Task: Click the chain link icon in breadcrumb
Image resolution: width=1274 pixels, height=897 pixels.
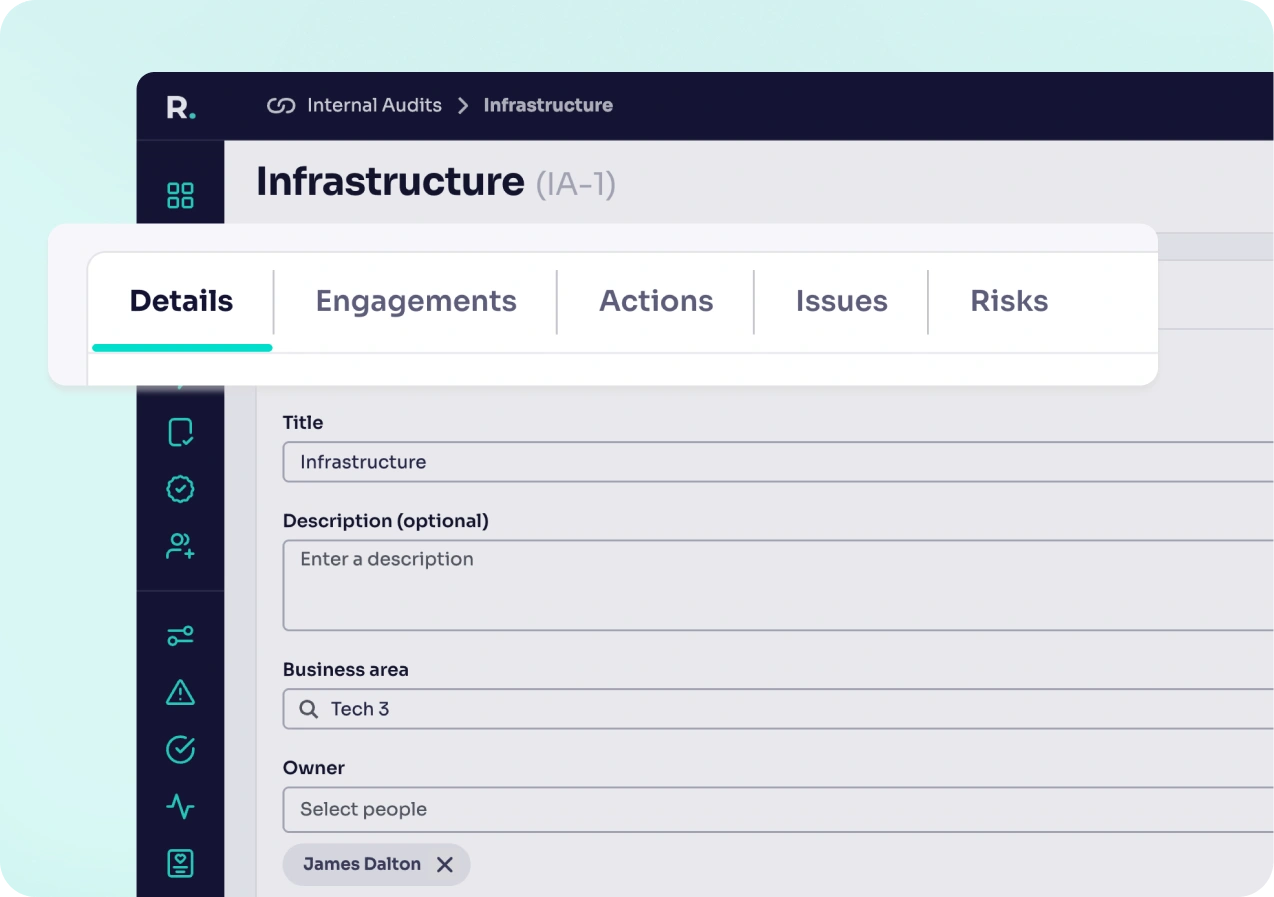Action: [281, 106]
